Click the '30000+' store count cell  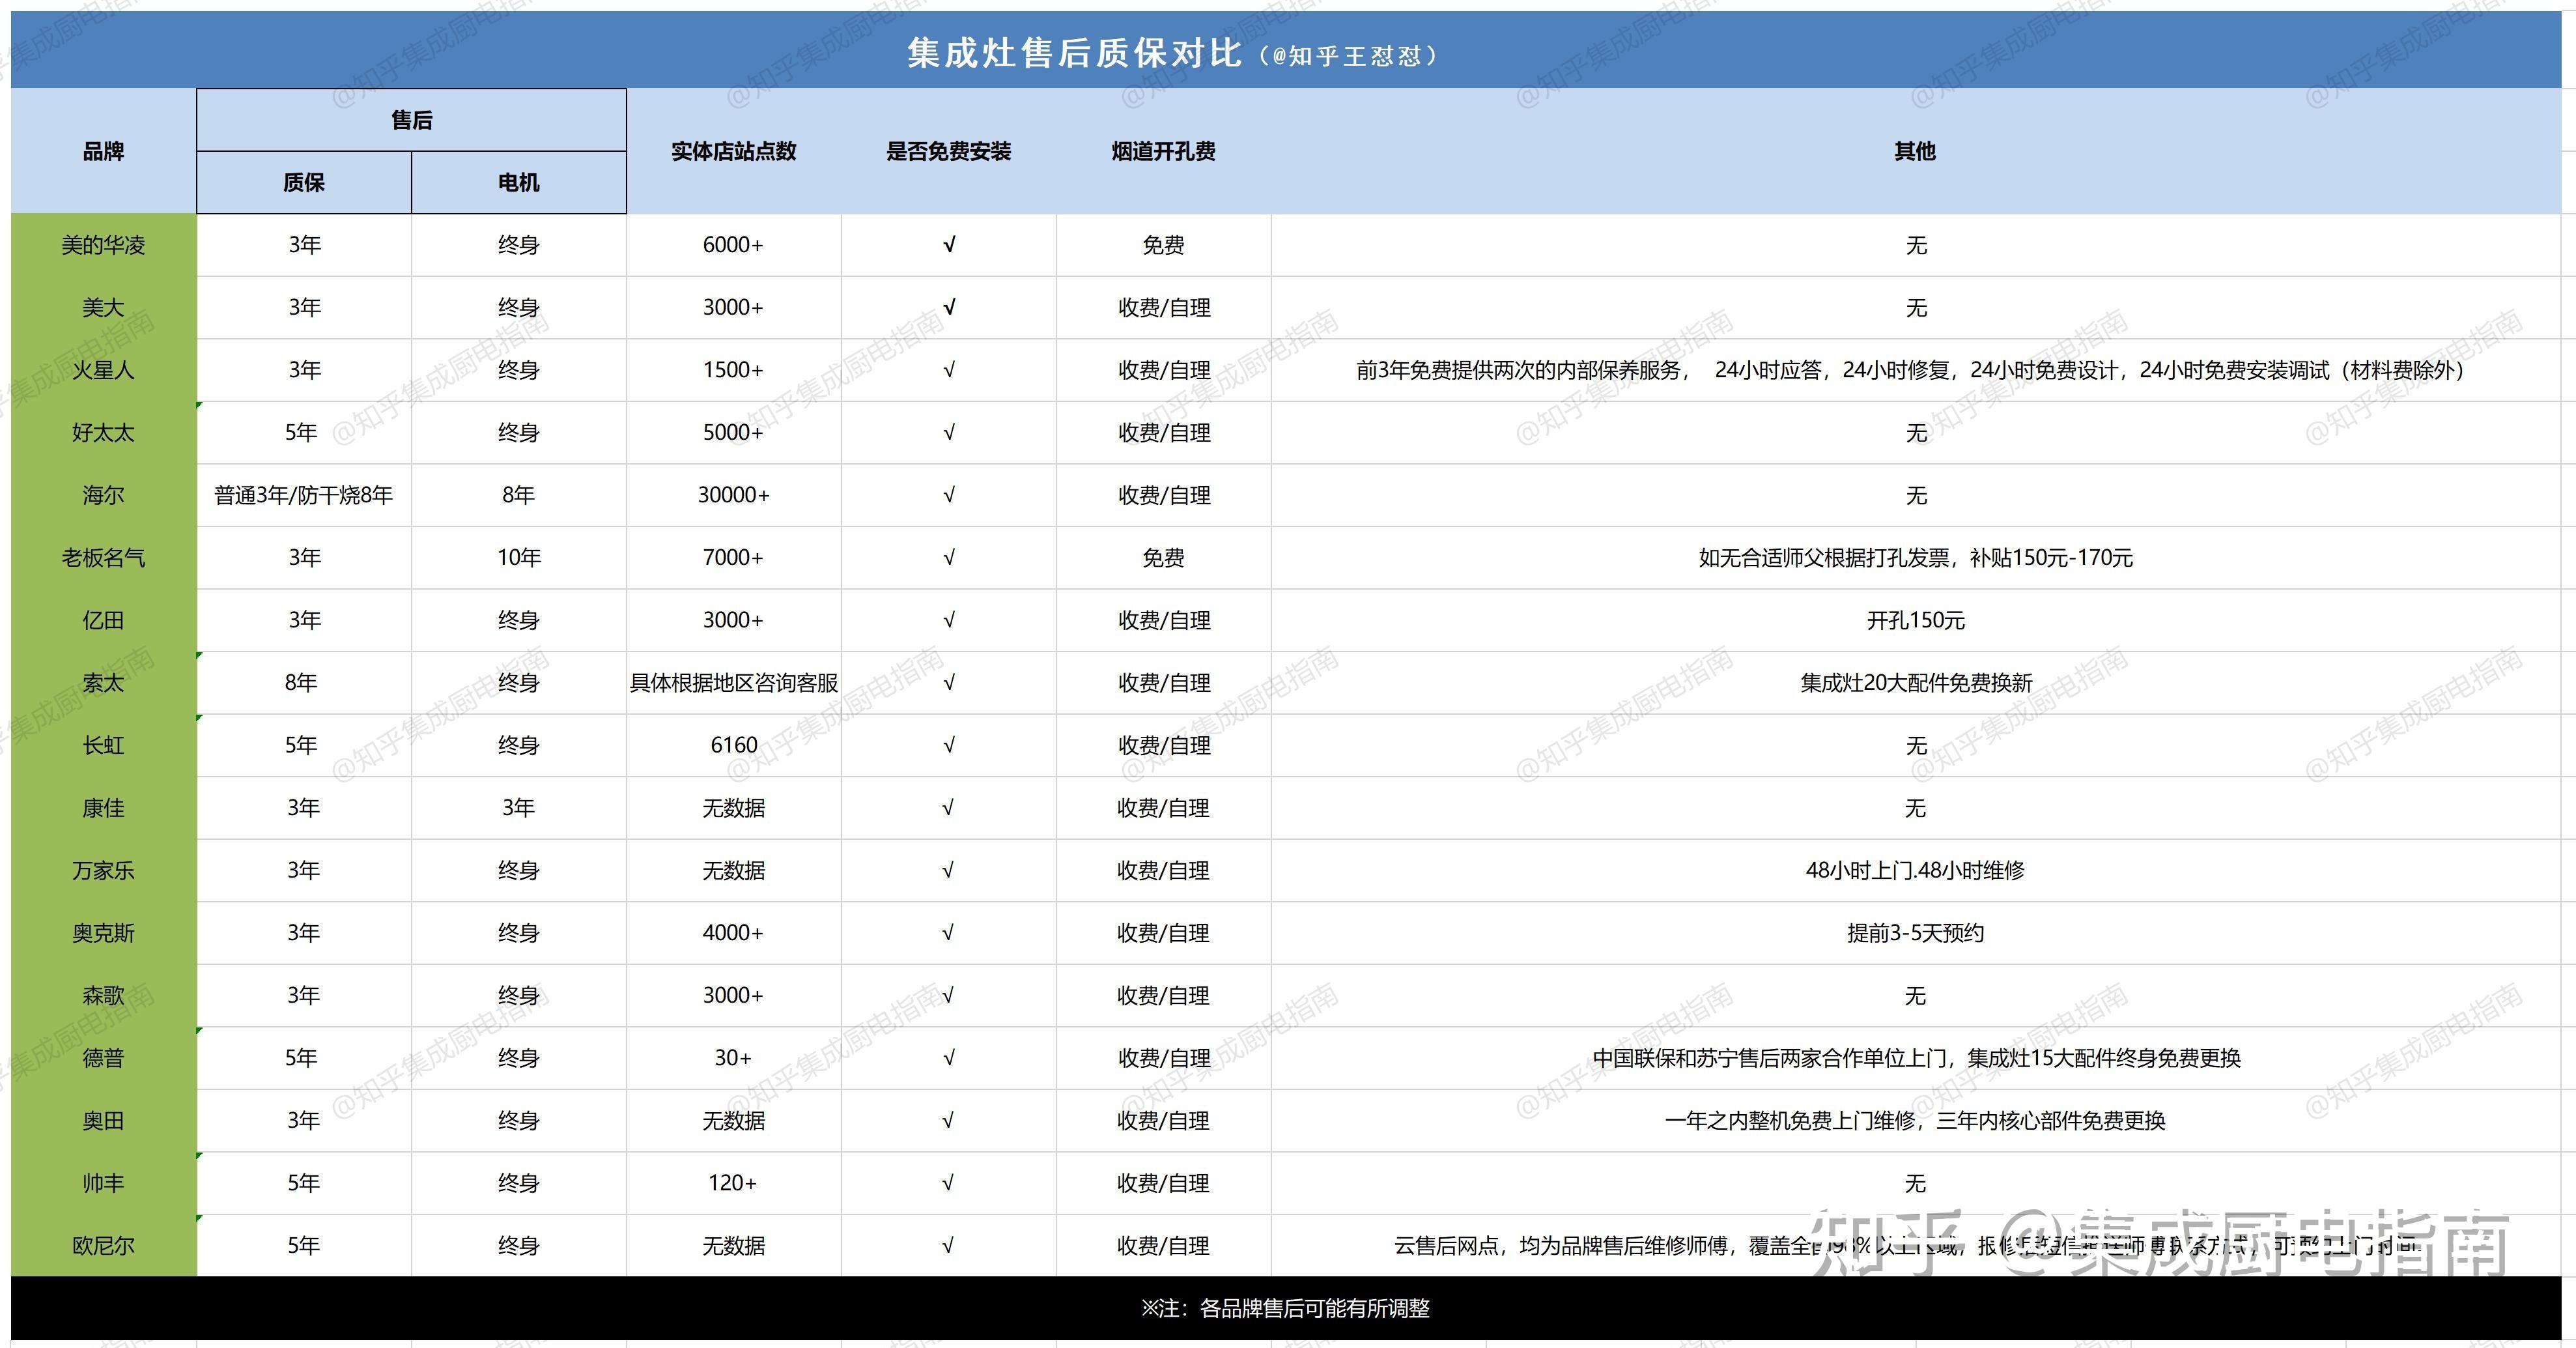pyautogui.click(x=734, y=495)
